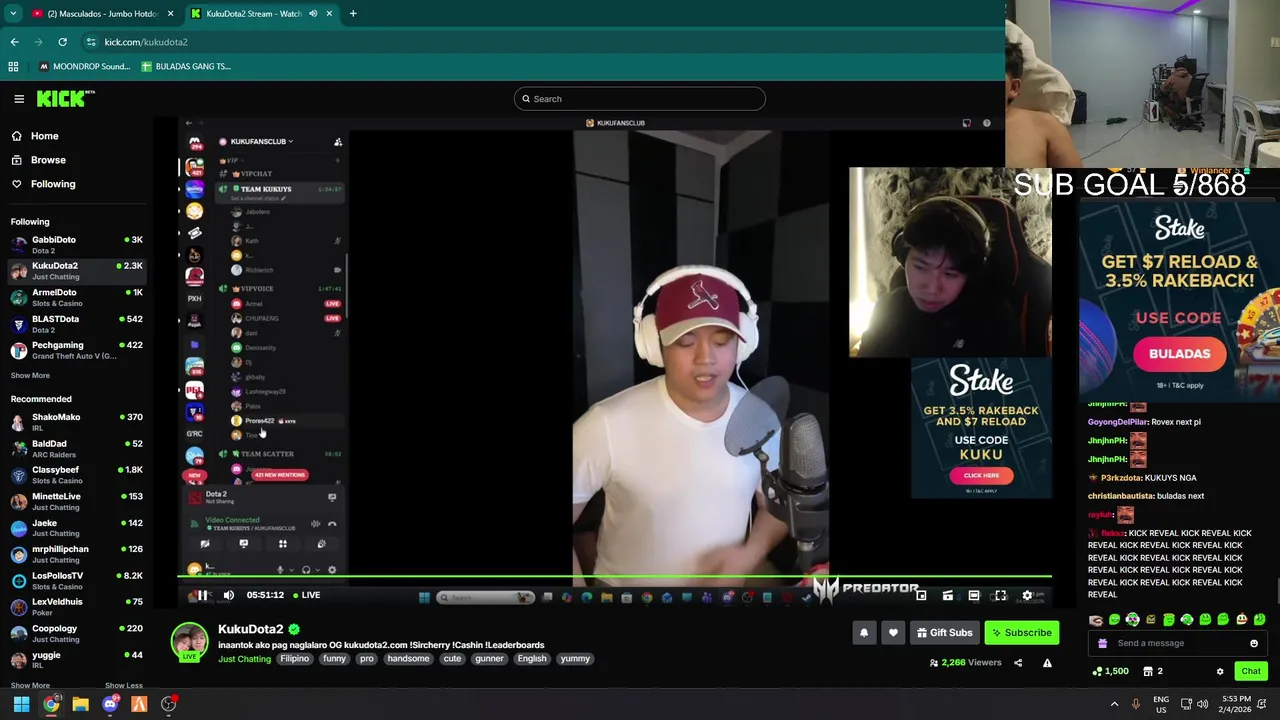Show hidden system tray icons
Screen dimensions: 1280x720
coord(1114,705)
